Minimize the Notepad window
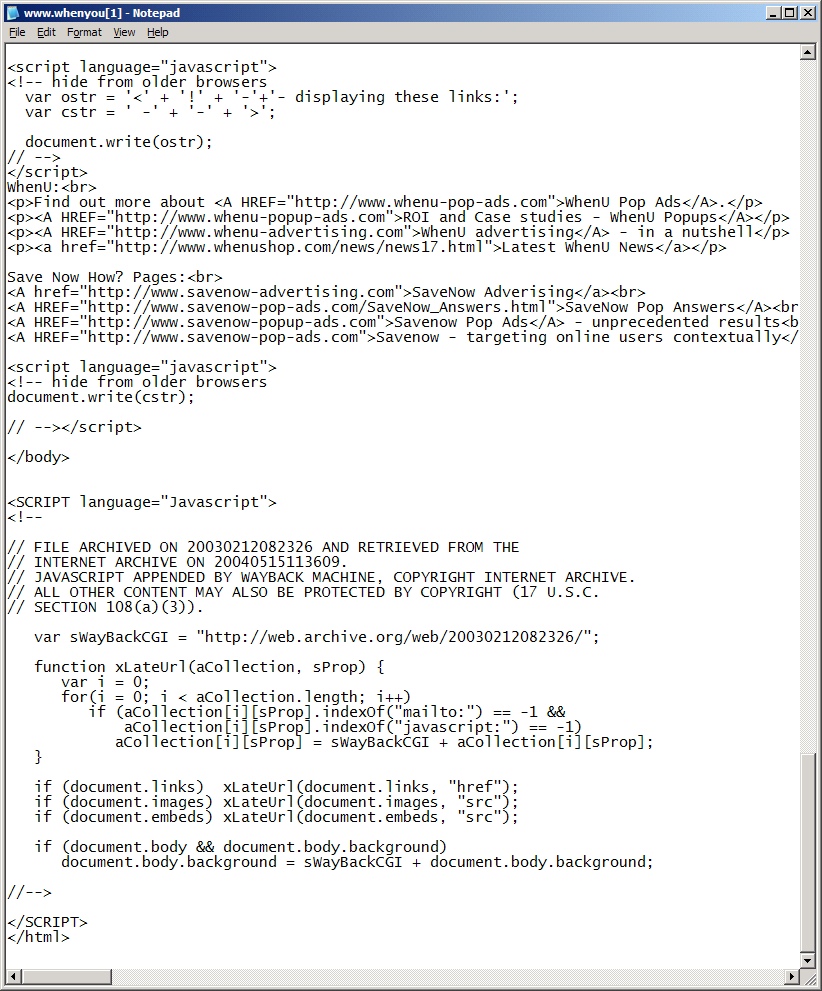Image resolution: width=822 pixels, height=991 pixels. [x=773, y=13]
